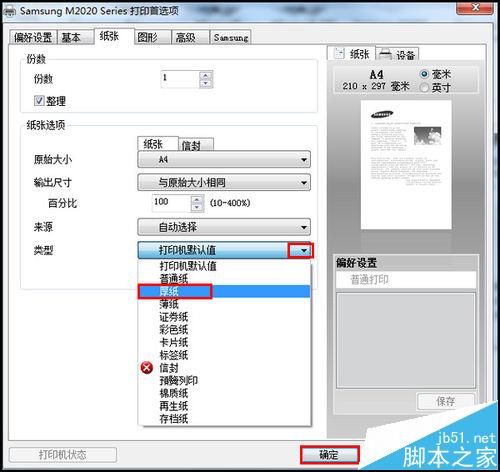Choose 预印 from the type list
The width and height of the screenshot is (500, 472).
click(x=224, y=380)
